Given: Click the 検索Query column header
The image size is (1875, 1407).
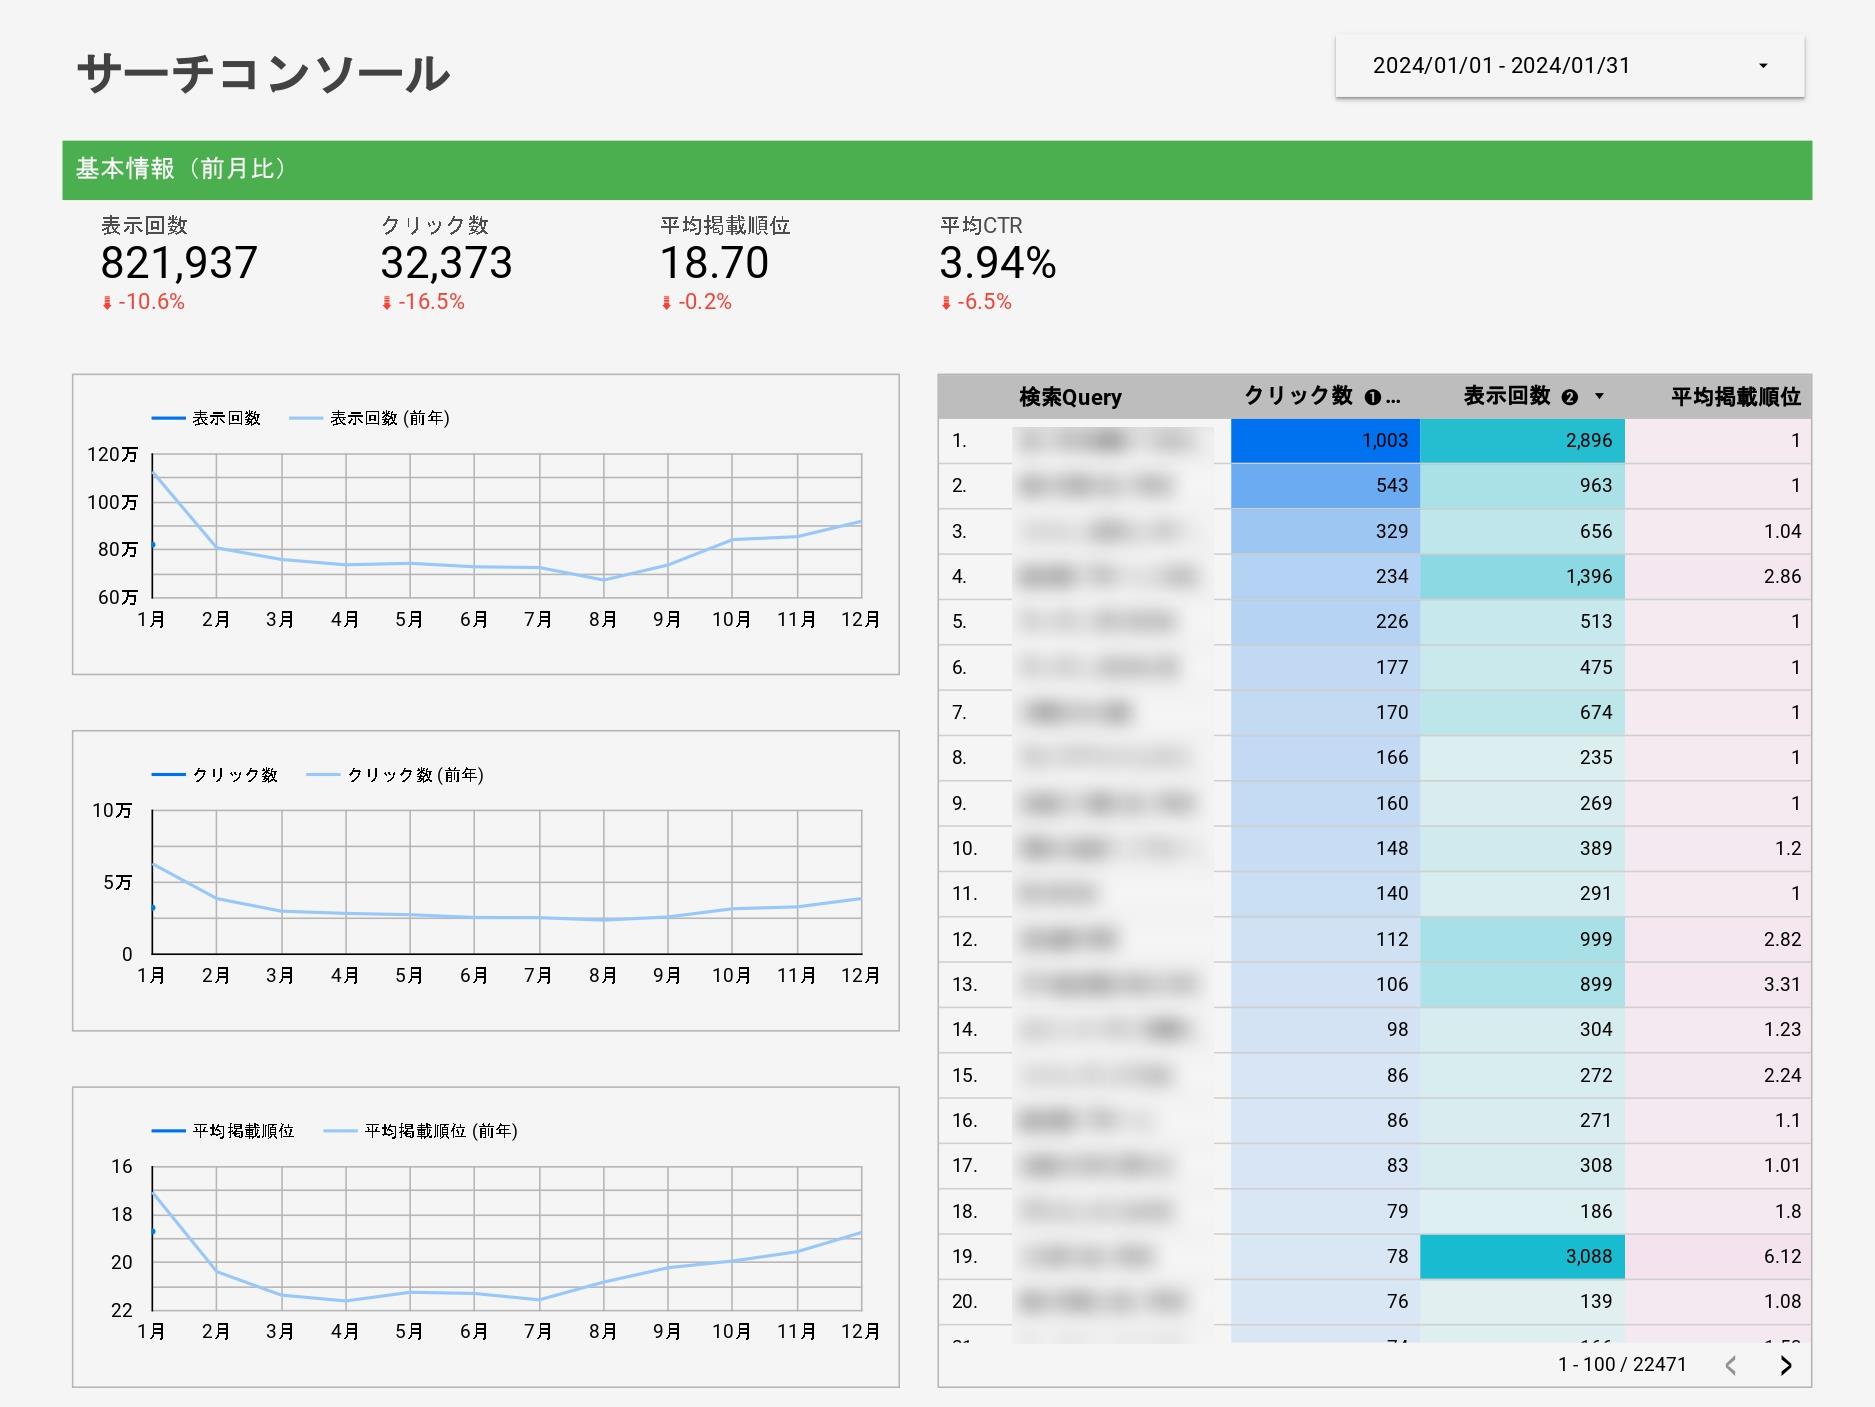Looking at the screenshot, I should [1070, 397].
